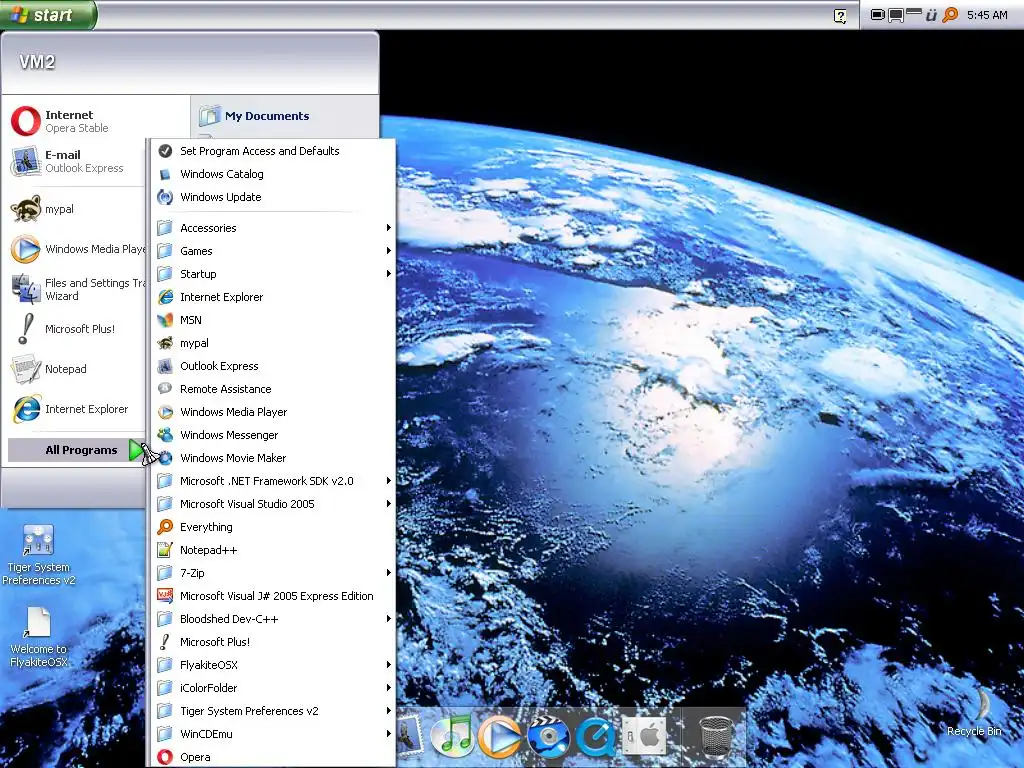Click the trash can dock icon
Screen dimensions: 1024x768
click(x=715, y=736)
